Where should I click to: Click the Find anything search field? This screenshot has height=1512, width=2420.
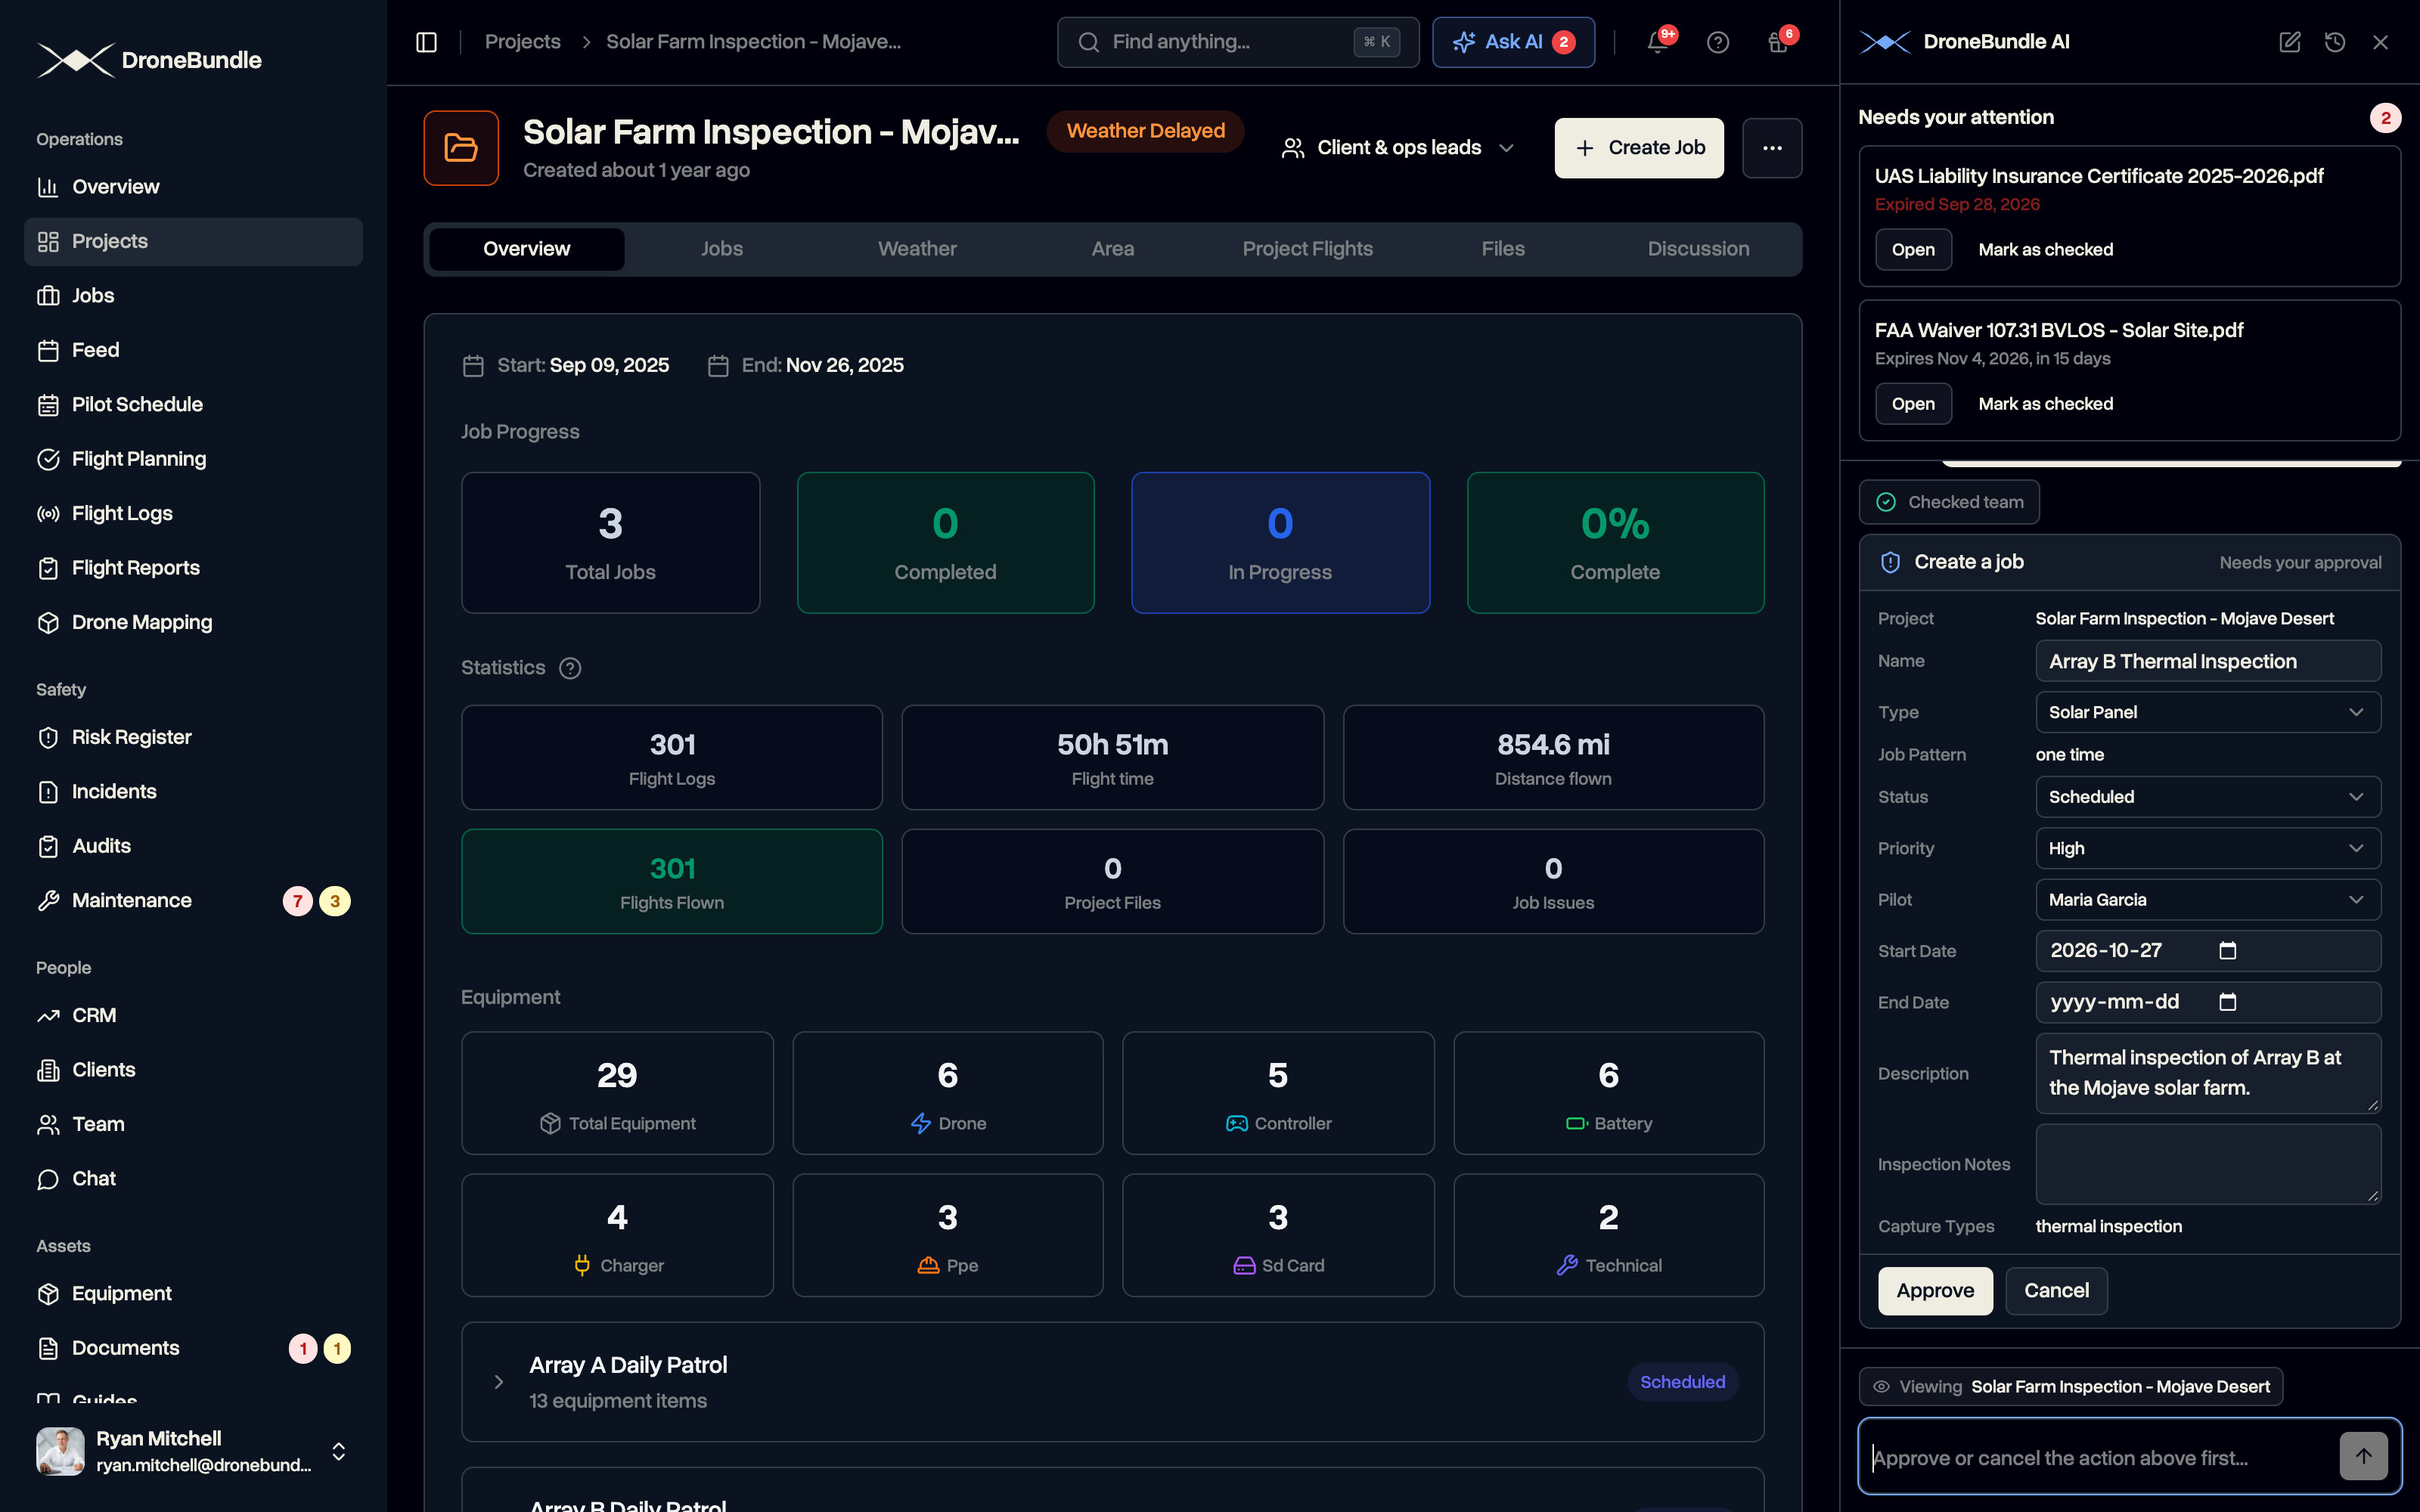(1238, 42)
